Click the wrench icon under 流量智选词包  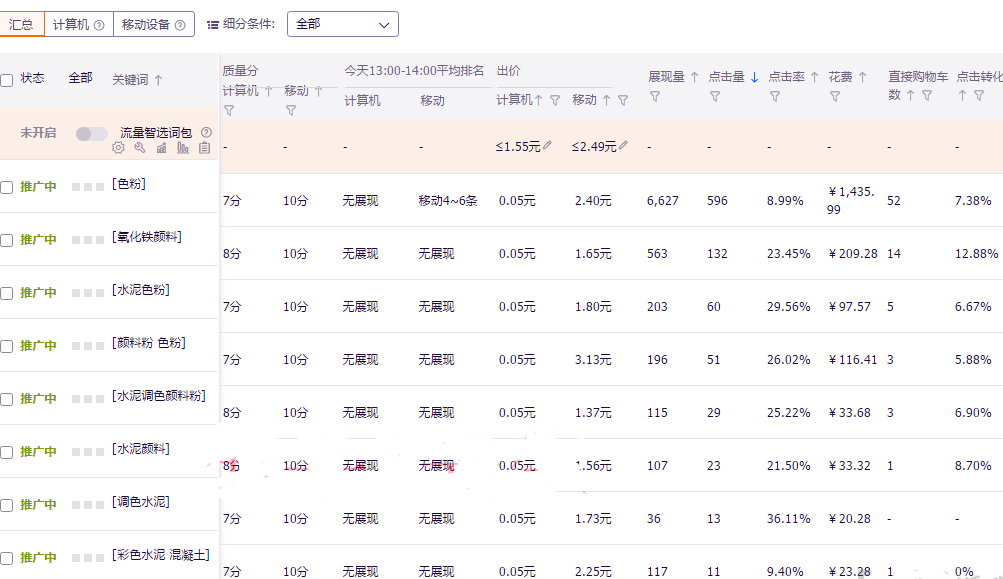(140, 148)
